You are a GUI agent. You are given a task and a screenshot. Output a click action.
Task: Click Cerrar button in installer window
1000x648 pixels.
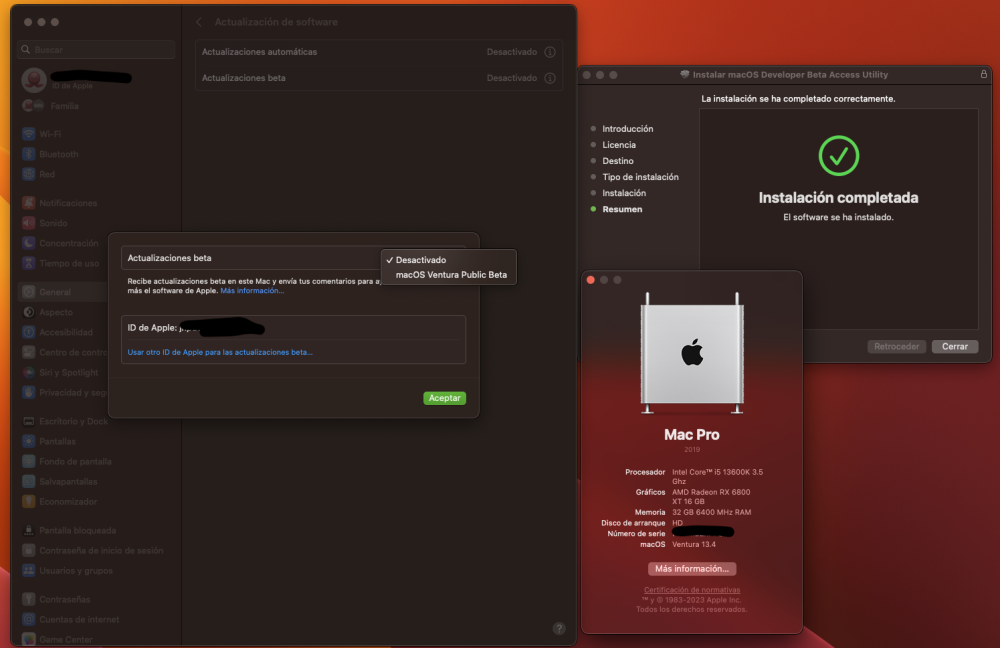[x=955, y=346]
